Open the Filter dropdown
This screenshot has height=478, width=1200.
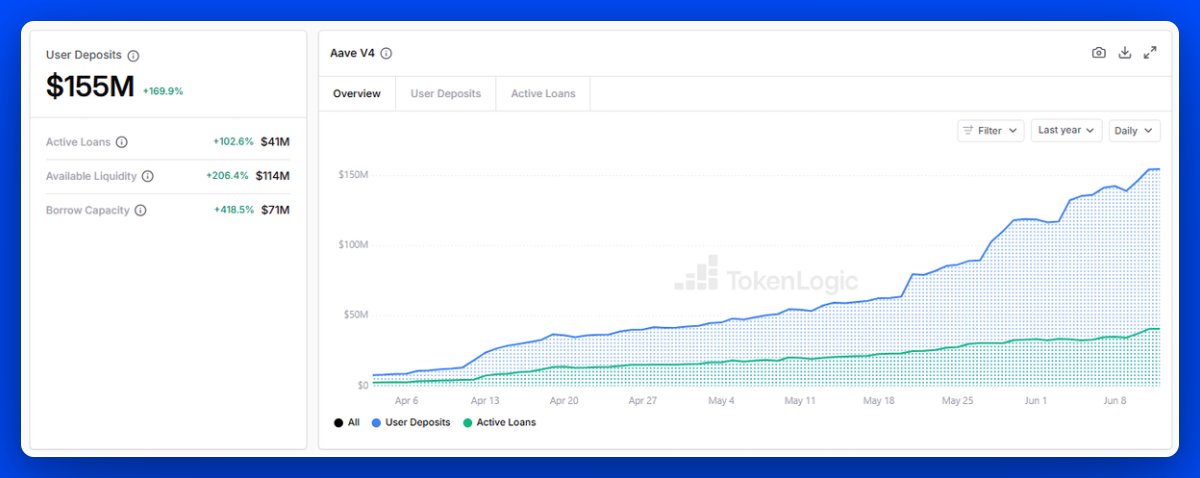pos(990,130)
